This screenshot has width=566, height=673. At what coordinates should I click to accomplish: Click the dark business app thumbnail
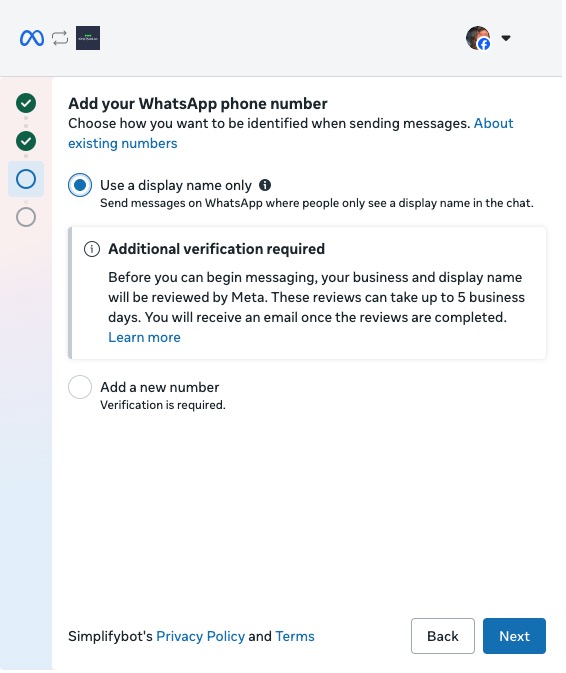point(88,38)
